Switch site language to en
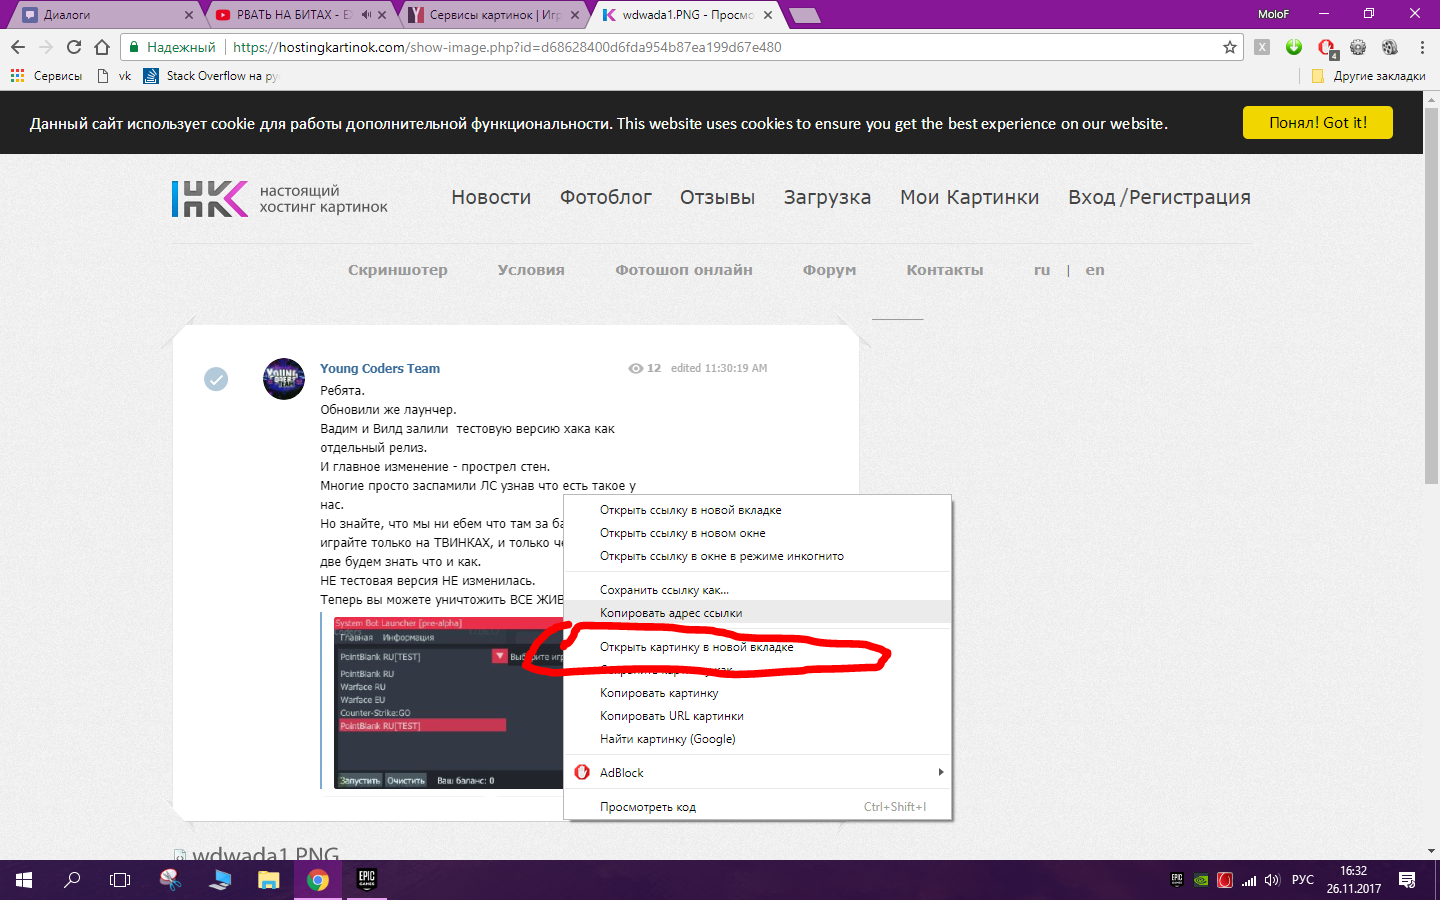This screenshot has width=1440, height=900. (x=1095, y=270)
